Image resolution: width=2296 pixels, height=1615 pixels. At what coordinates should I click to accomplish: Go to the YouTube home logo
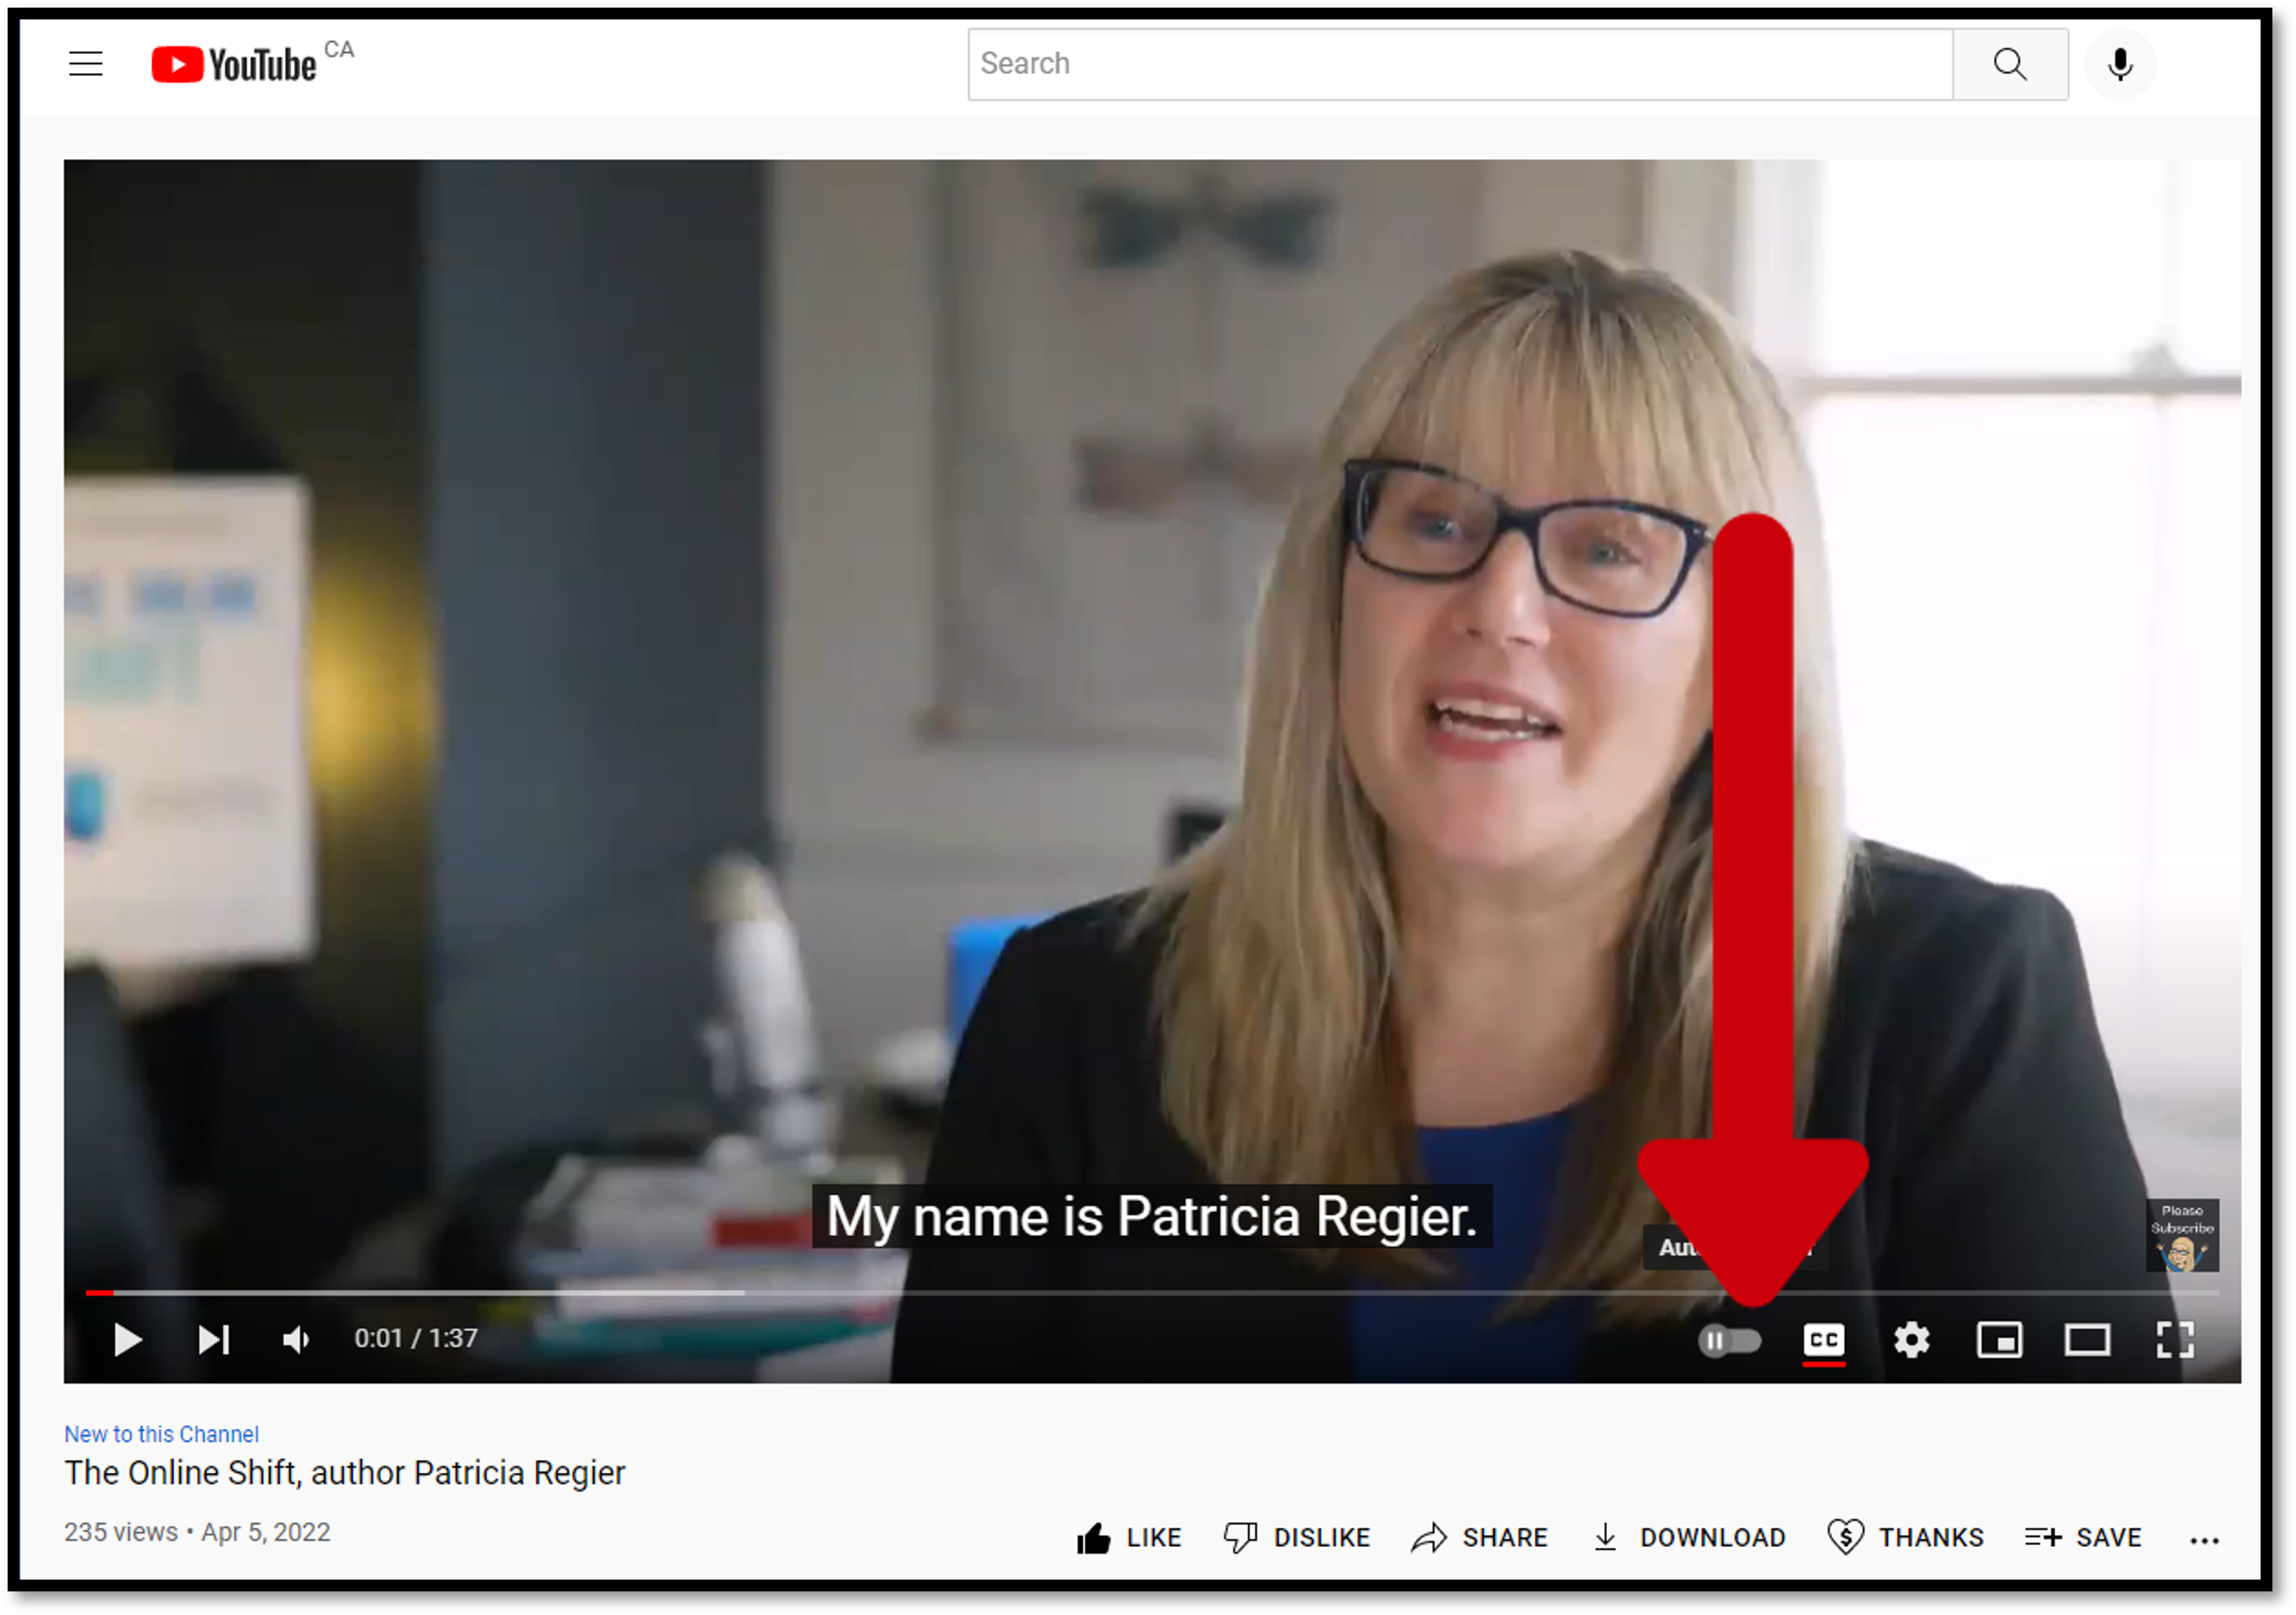tap(235, 64)
